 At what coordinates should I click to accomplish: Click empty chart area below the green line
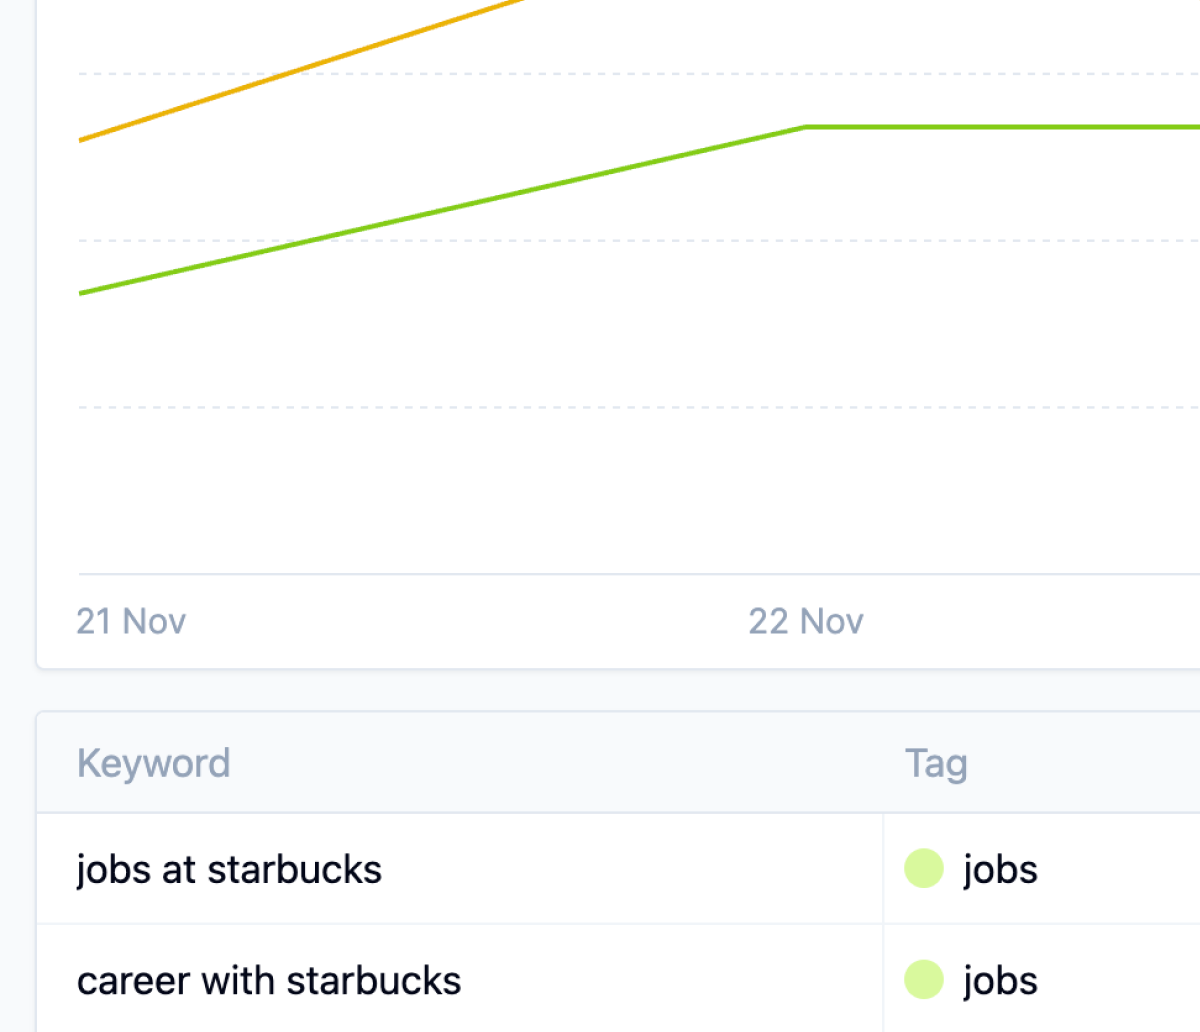click(x=600, y=450)
